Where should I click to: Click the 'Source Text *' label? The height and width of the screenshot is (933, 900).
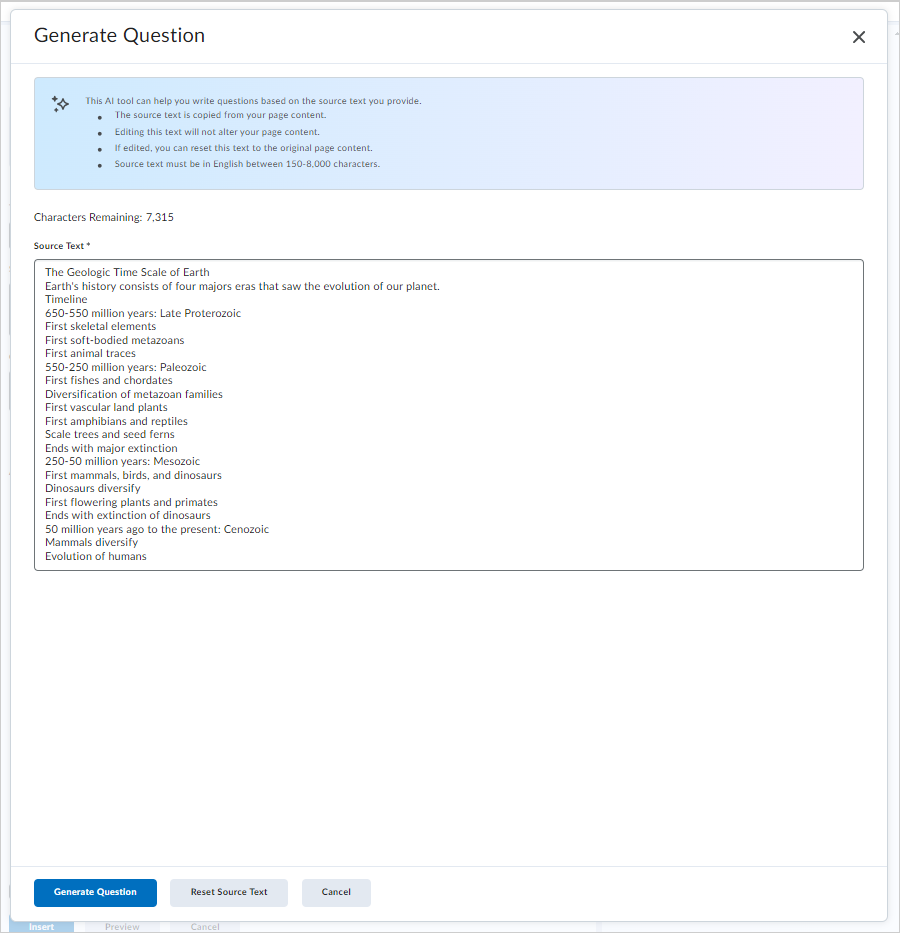62,246
